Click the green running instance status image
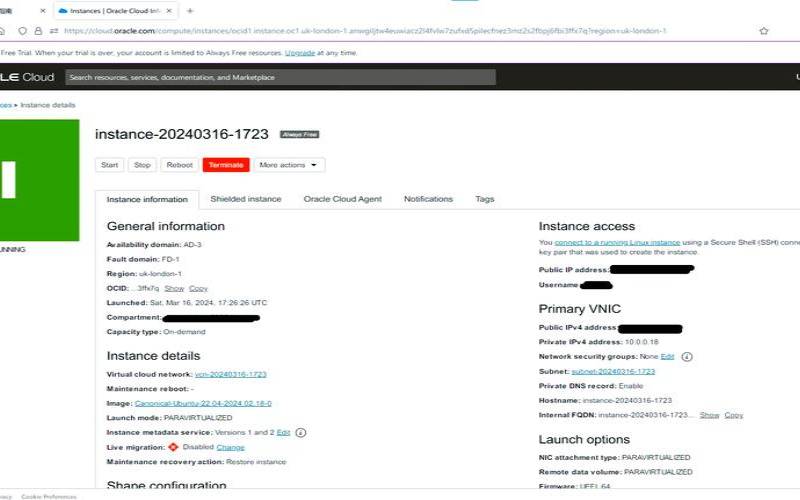Image resolution: width=800 pixels, height=500 pixels. tap(38, 180)
